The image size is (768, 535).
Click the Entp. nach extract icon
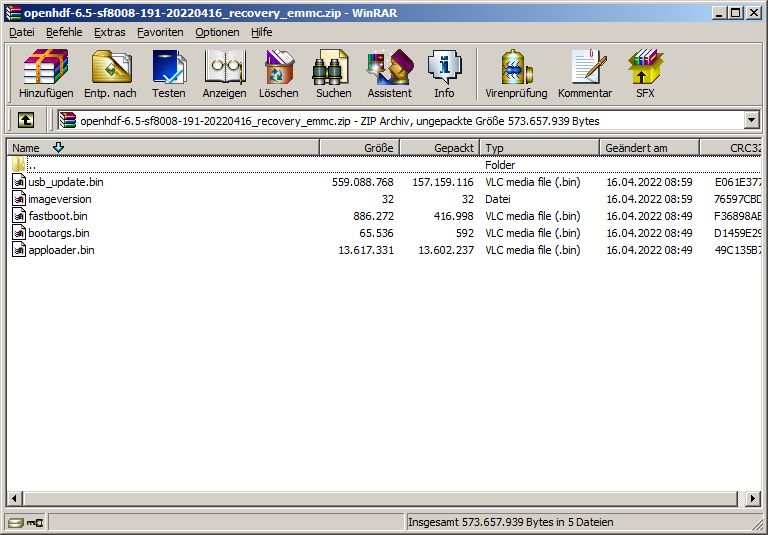(x=111, y=67)
